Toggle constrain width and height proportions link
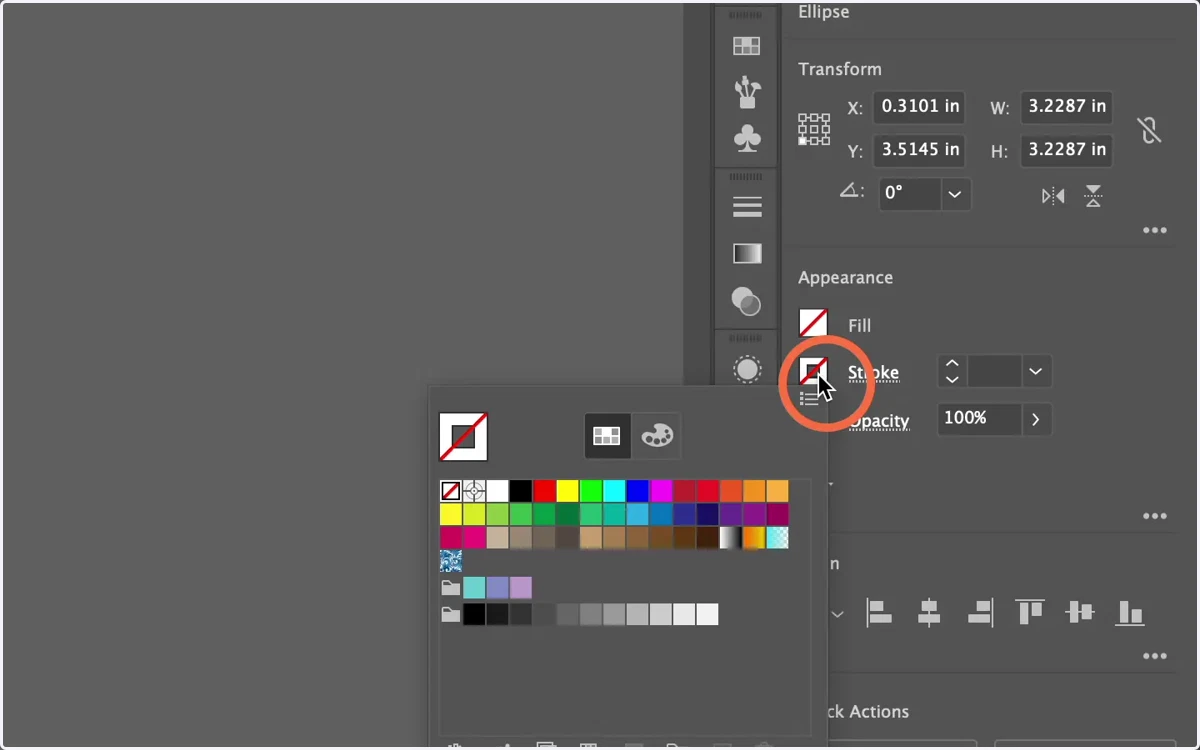The height and width of the screenshot is (750, 1200). 1149,129
